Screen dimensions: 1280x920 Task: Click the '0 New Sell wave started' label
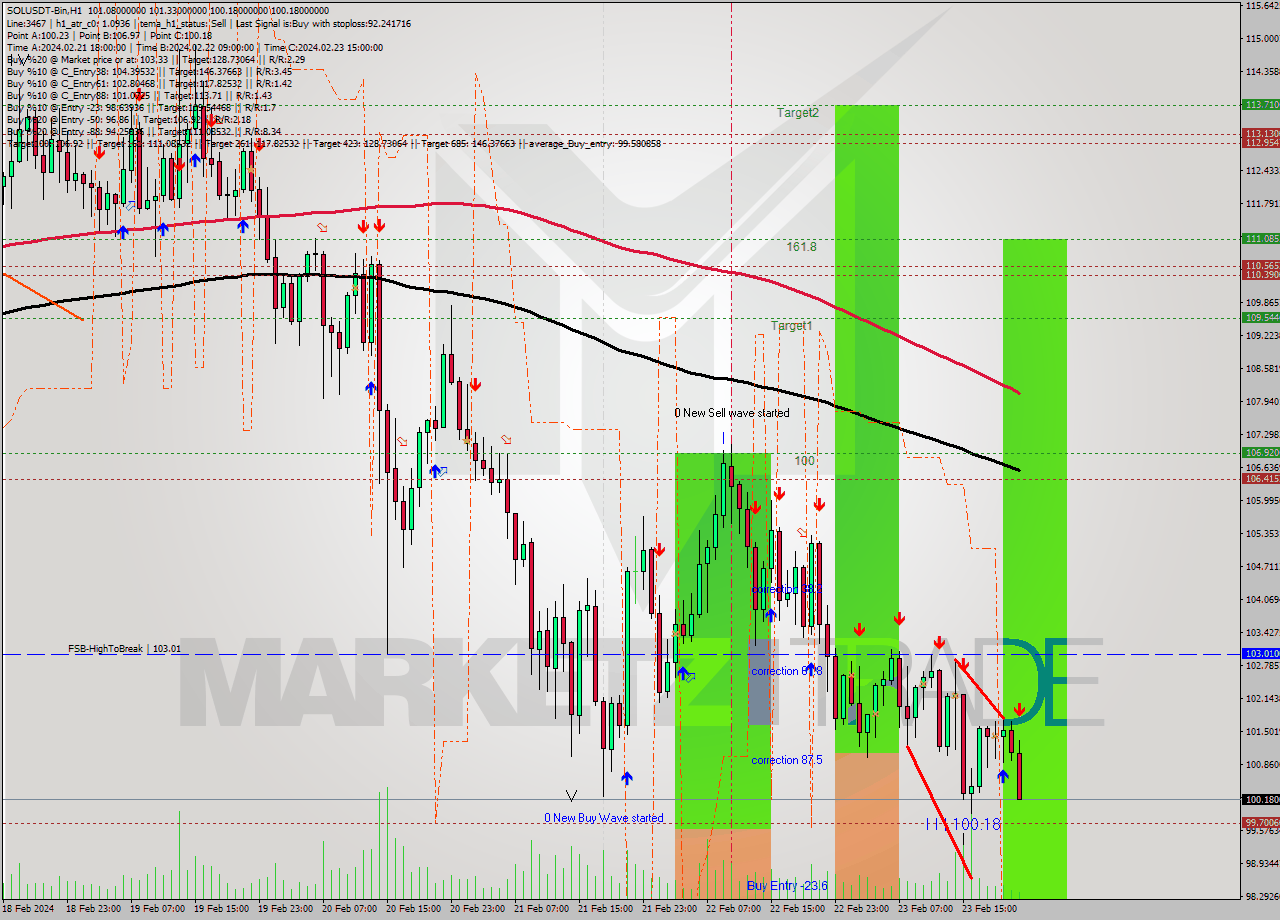point(731,412)
